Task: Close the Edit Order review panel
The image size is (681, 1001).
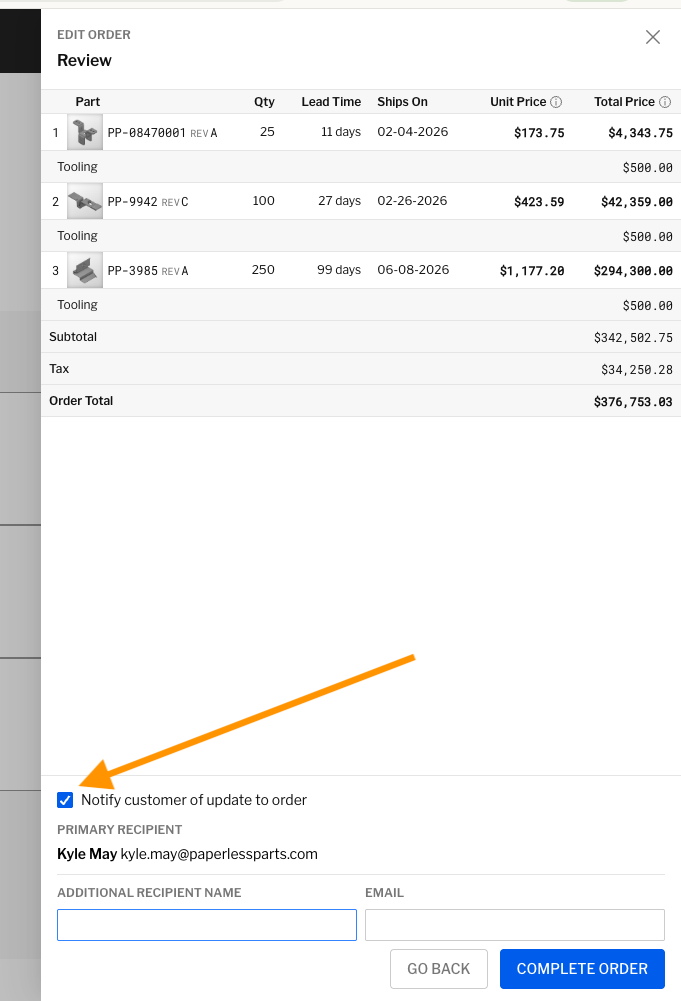Action: (652, 37)
